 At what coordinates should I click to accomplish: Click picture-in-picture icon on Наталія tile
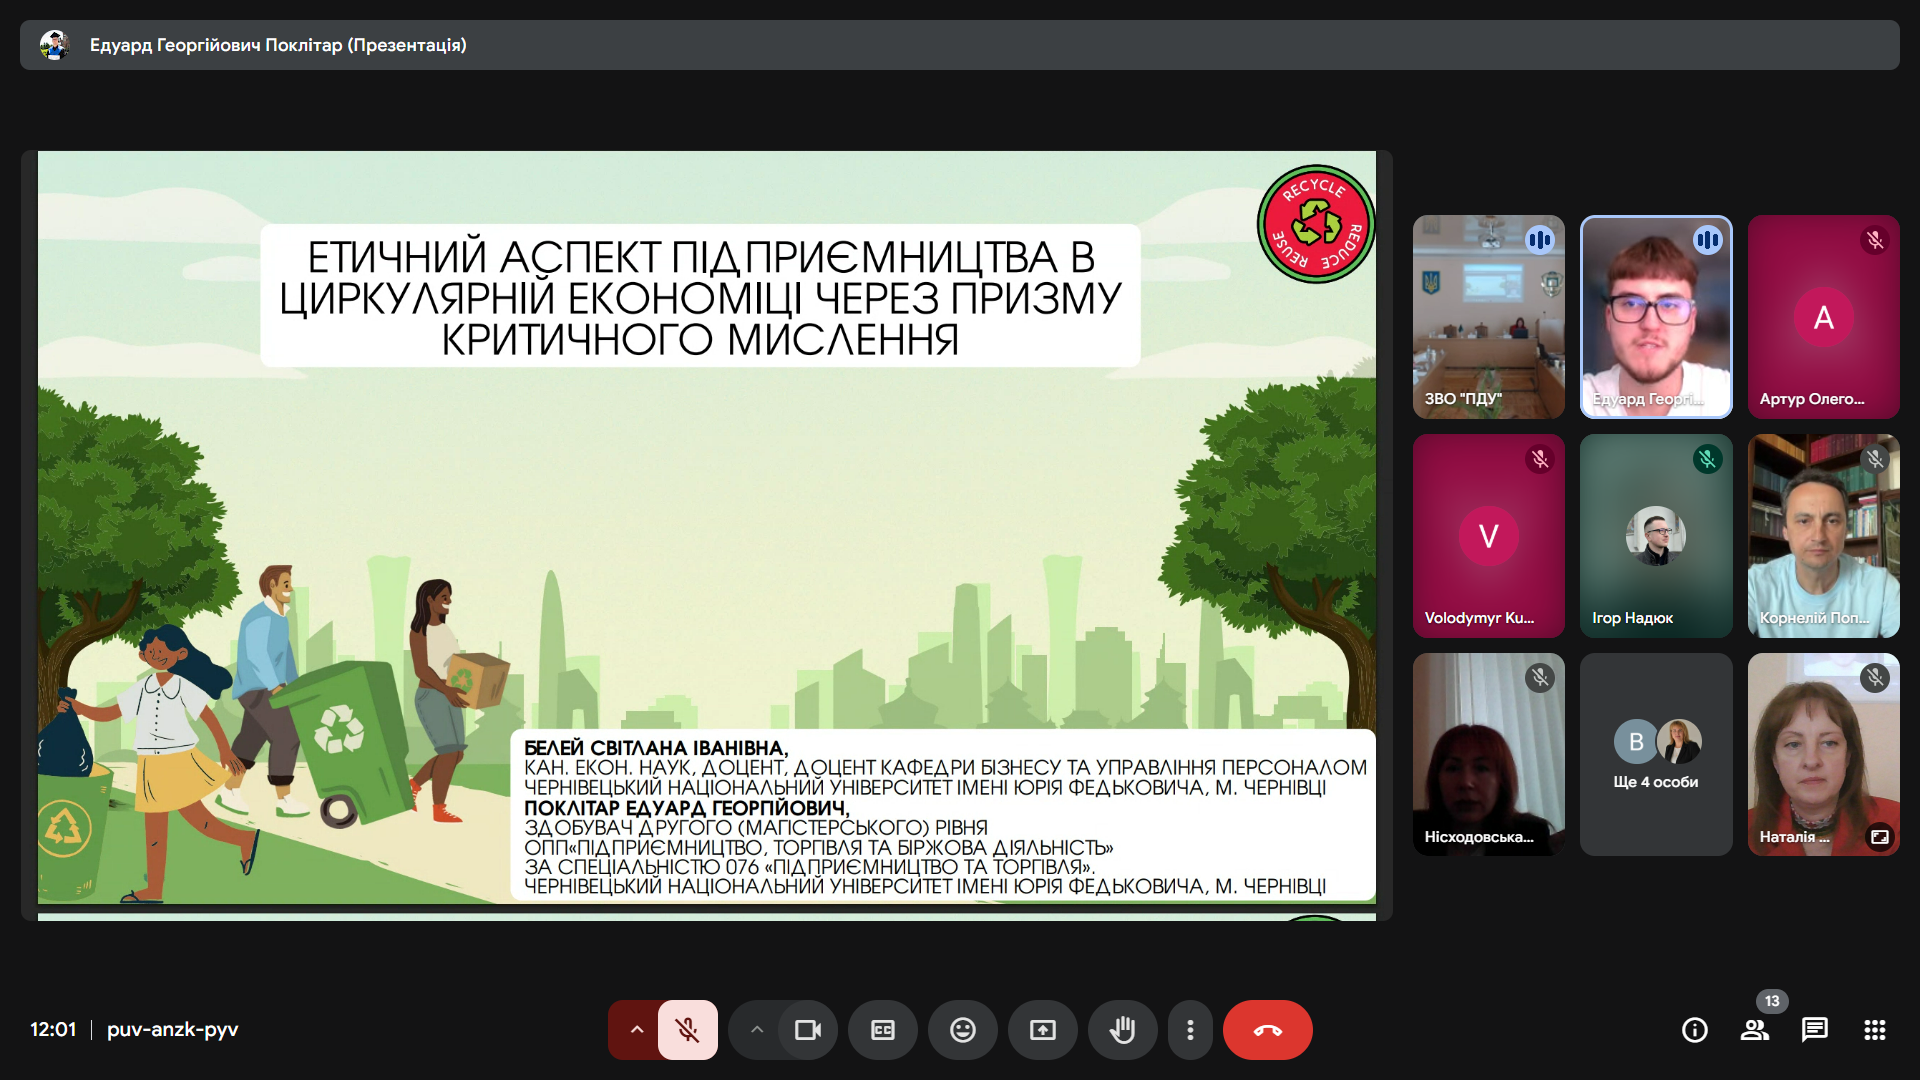(x=1879, y=837)
